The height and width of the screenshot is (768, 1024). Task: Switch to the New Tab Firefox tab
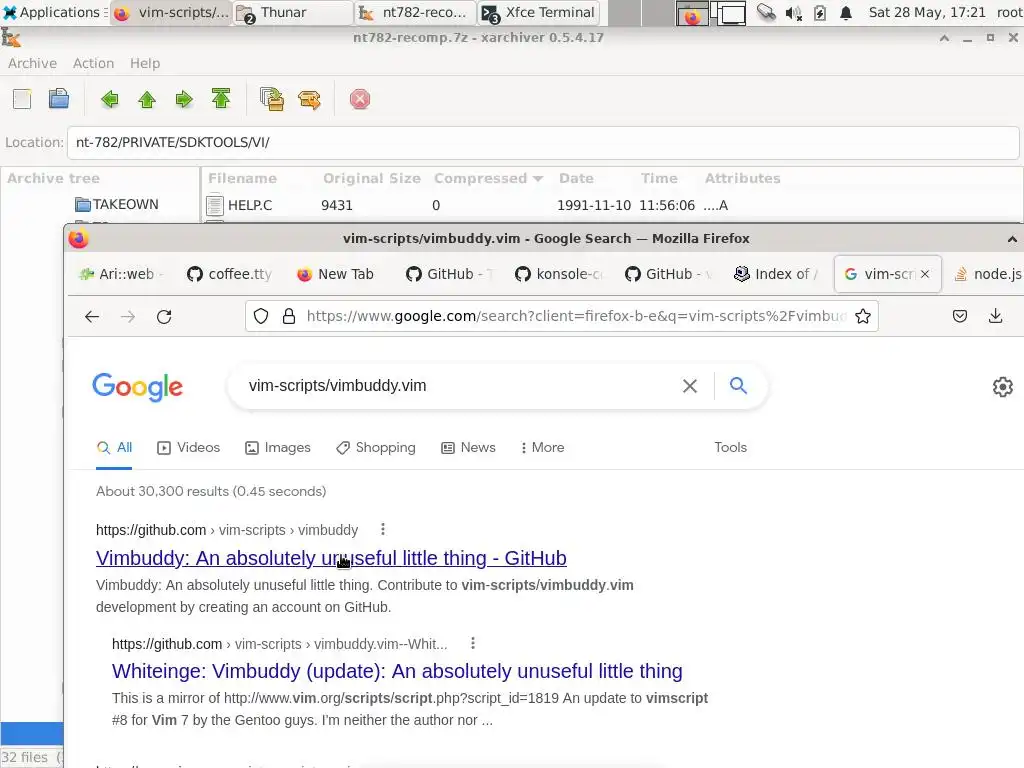pos(338,274)
